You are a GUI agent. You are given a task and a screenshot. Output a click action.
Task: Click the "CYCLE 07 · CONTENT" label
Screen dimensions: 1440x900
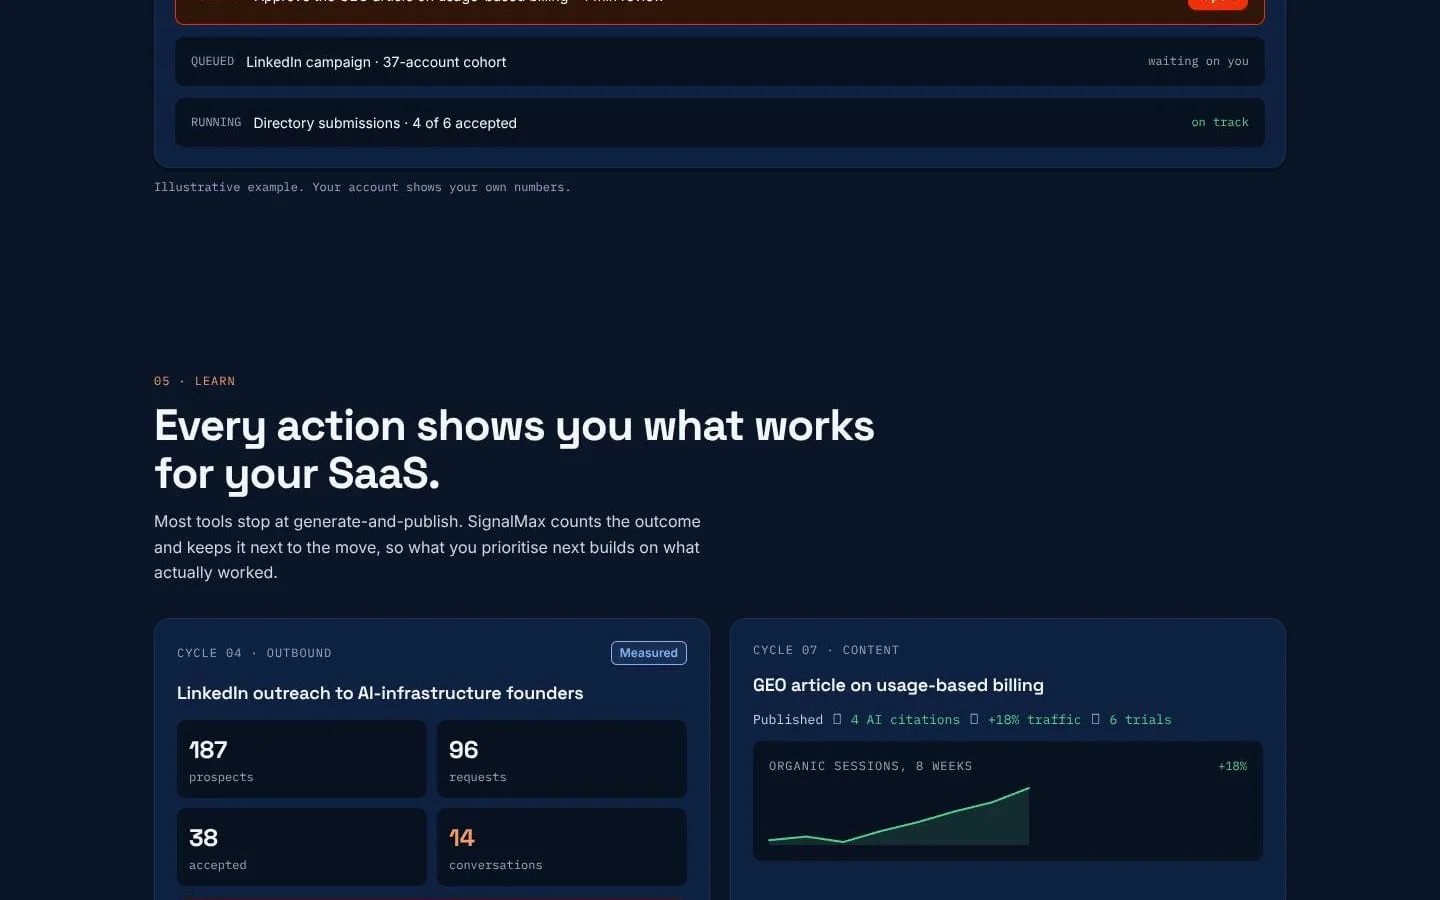(826, 650)
